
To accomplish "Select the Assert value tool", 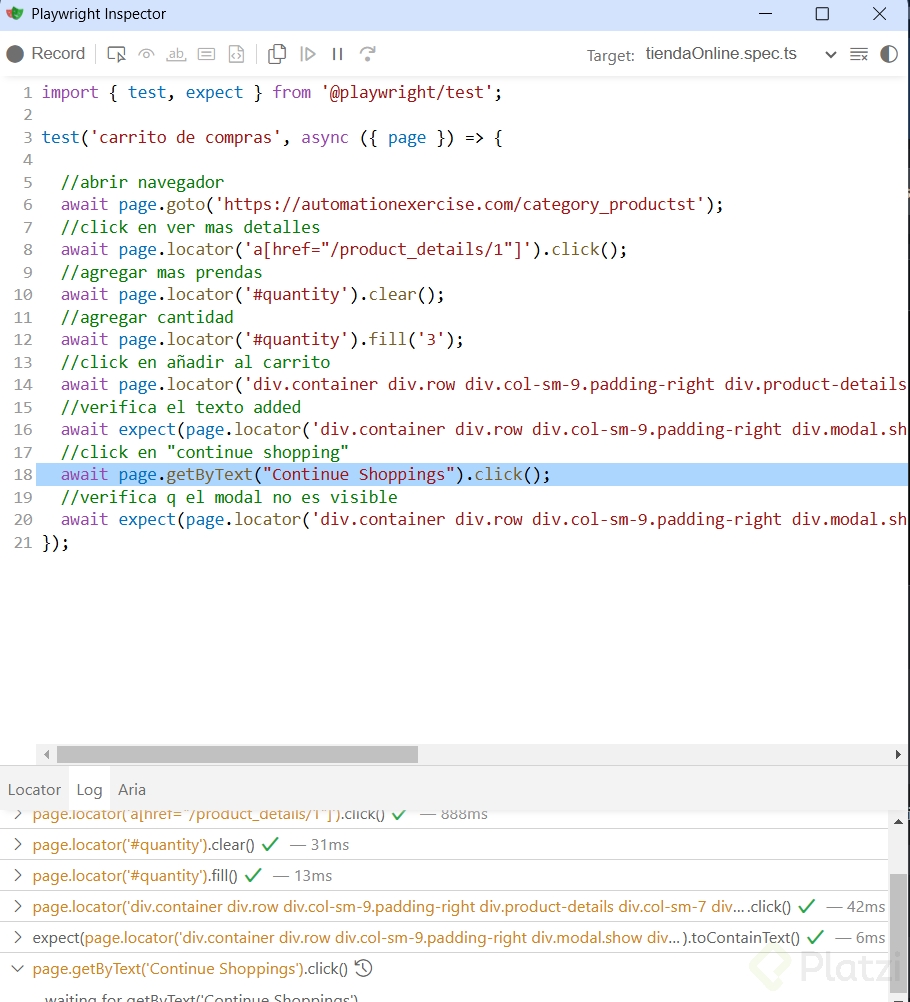I will click(x=206, y=54).
